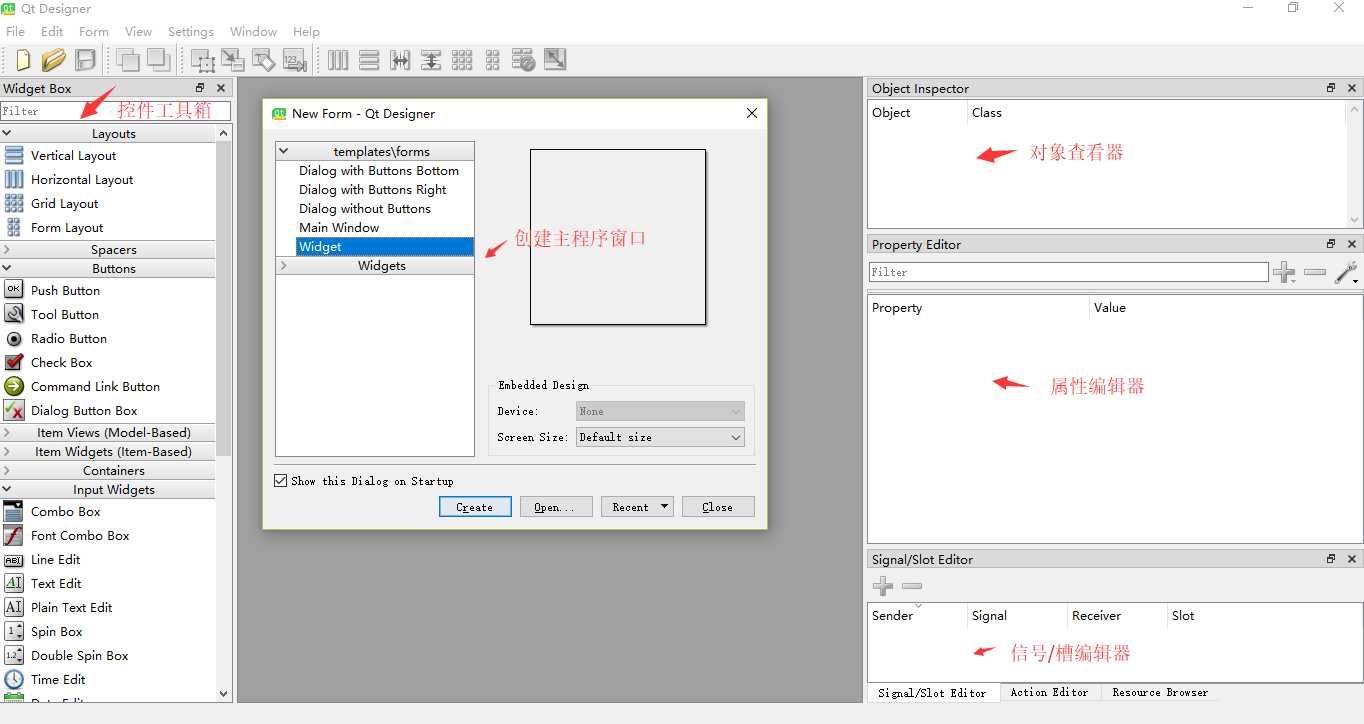Open the Screen Size dropdown
The height and width of the screenshot is (724, 1364).
(660, 437)
